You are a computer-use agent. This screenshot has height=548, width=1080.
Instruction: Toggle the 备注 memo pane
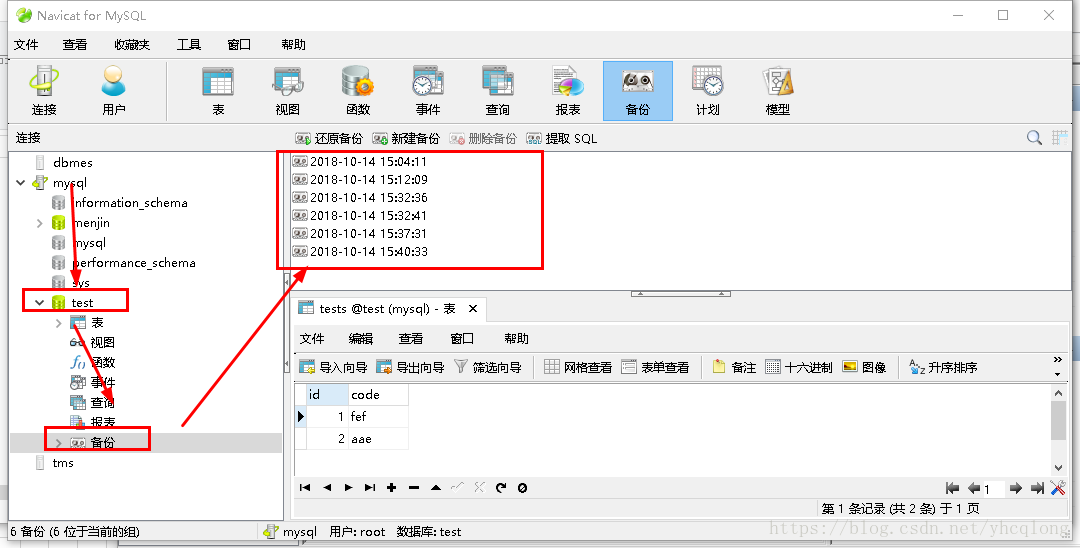tap(734, 367)
